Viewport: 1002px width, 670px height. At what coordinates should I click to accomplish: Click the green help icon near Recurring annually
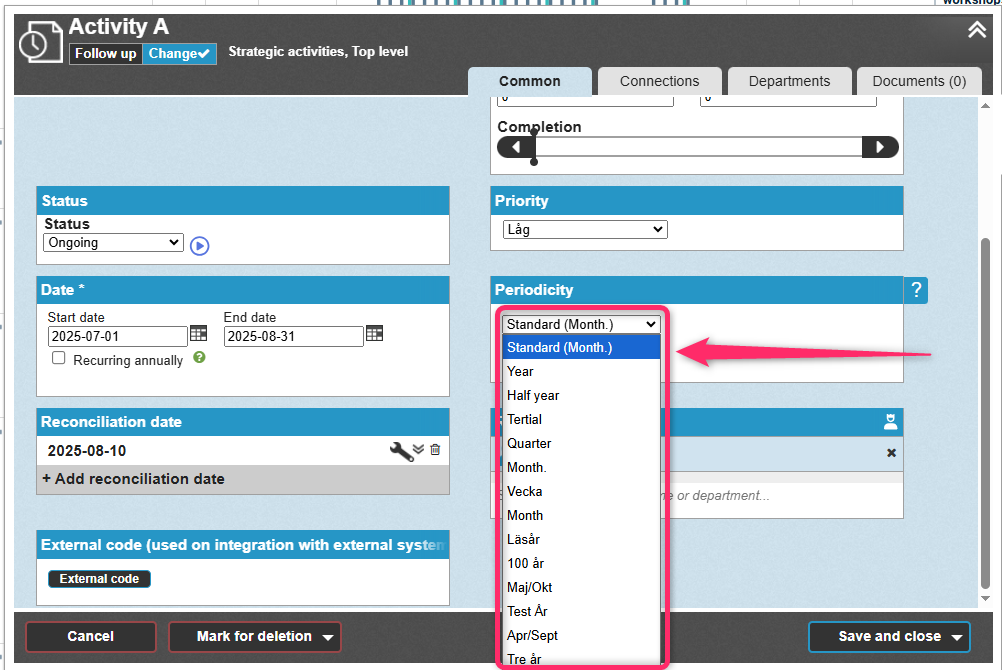199,357
